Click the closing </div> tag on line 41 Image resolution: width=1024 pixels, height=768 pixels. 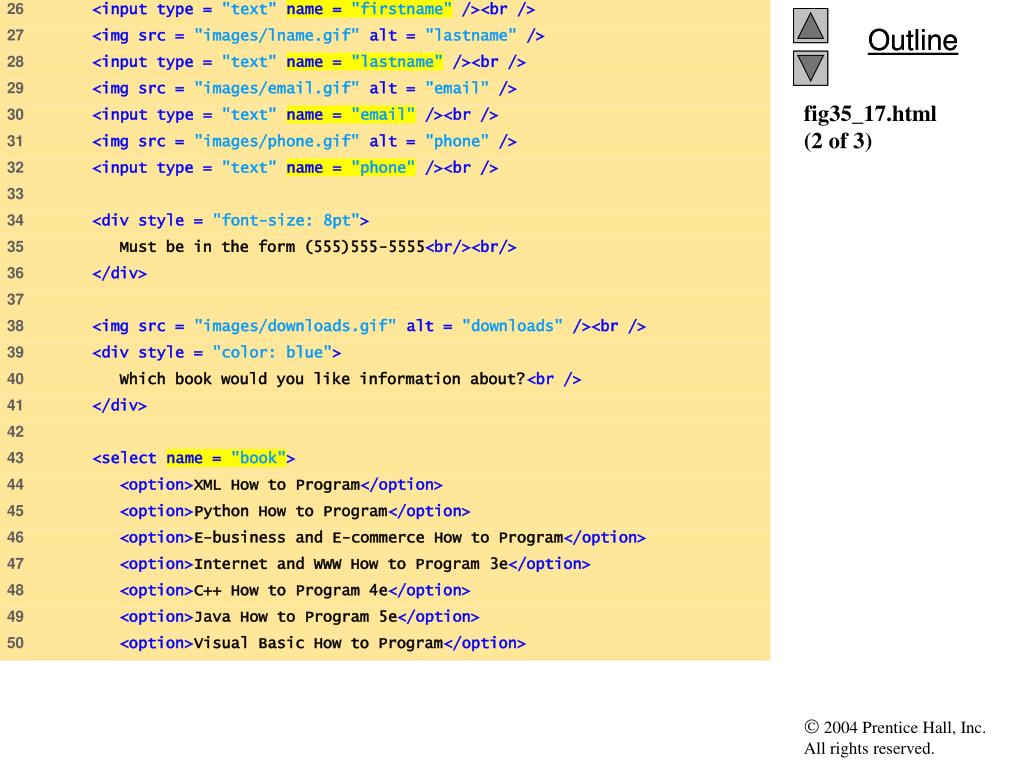(120, 406)
